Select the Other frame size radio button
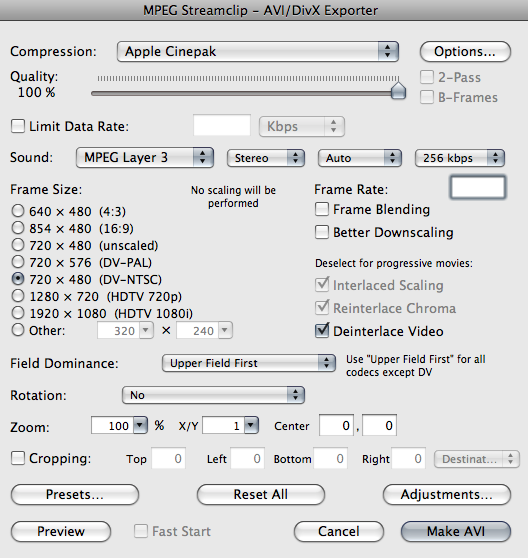 click(18, 330)
